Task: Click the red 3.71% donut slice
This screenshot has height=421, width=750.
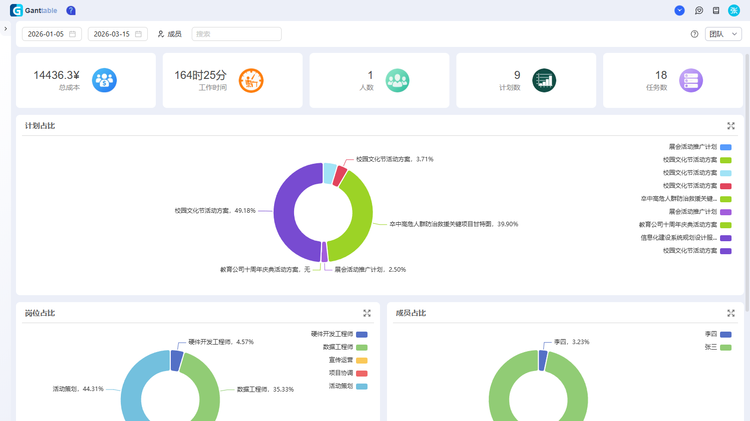Action: pos(340,176)
